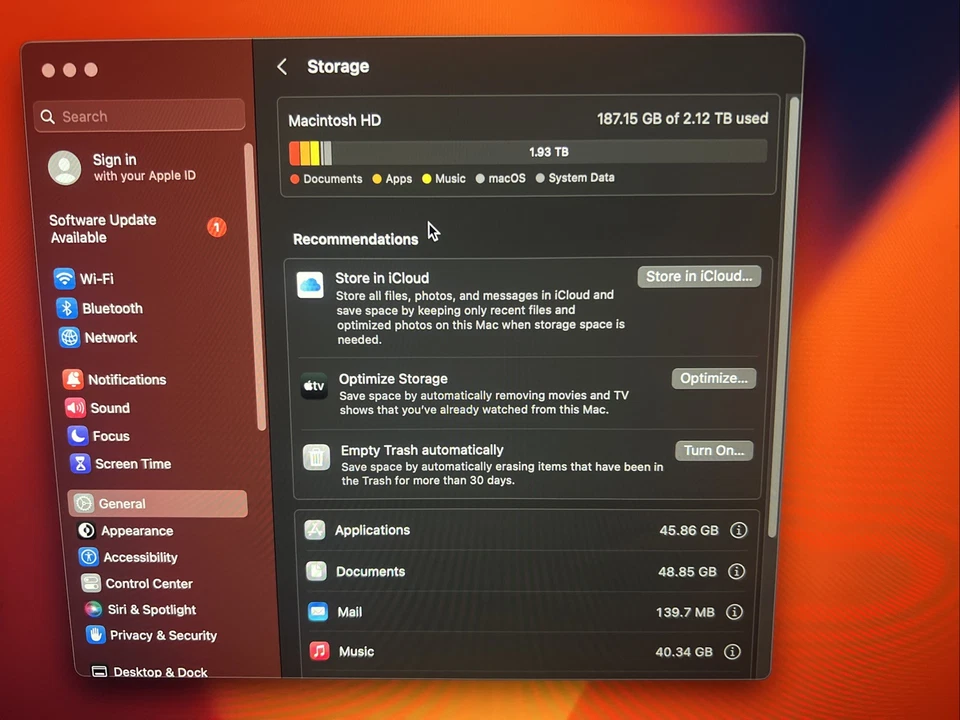Click Store in iCloud... button
The image size is (960, 720).
[699, 277]
